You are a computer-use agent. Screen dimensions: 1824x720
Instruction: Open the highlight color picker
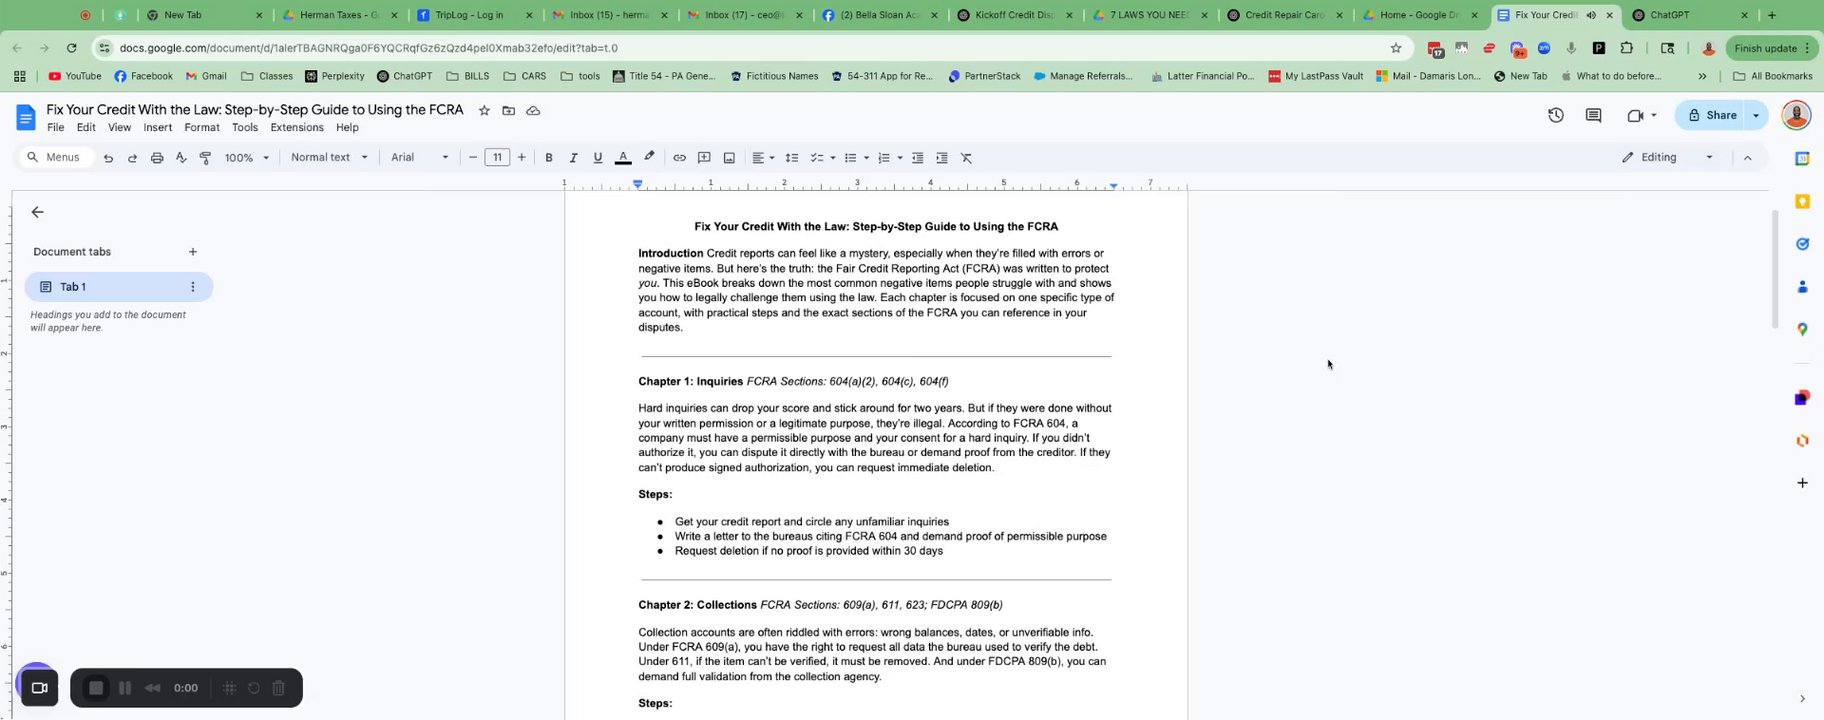[649, 158]
